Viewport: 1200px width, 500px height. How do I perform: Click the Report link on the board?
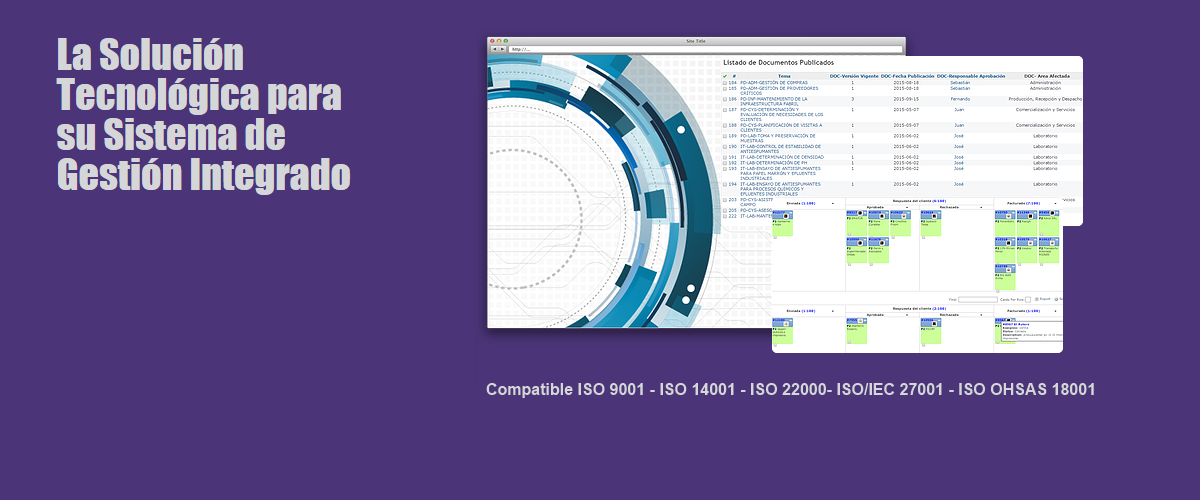click(x=1047, y=299)
